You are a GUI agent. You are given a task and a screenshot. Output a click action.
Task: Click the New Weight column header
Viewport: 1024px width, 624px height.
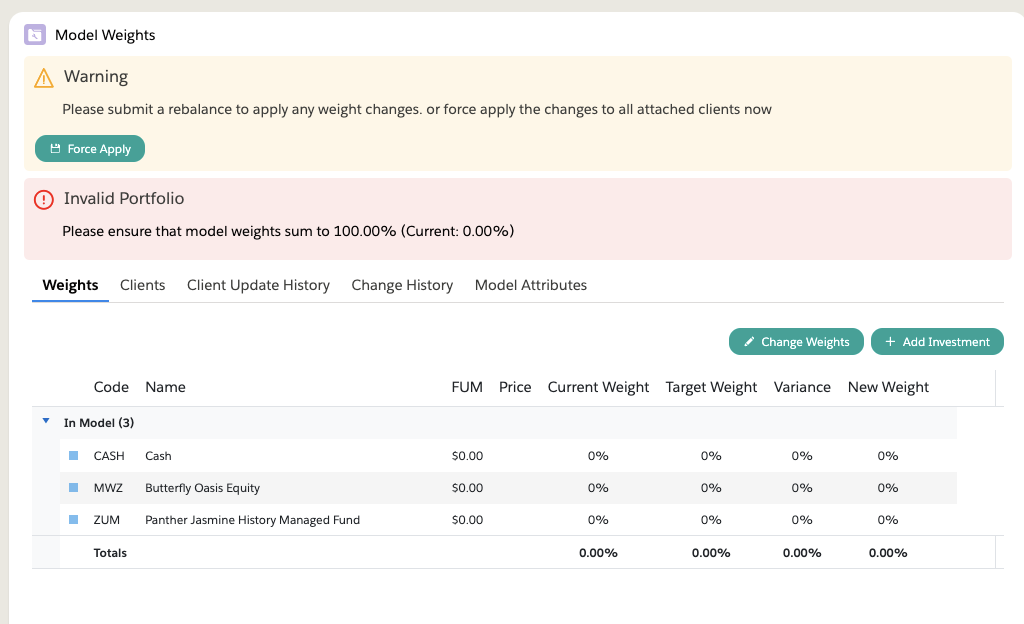tap(888, 387)
